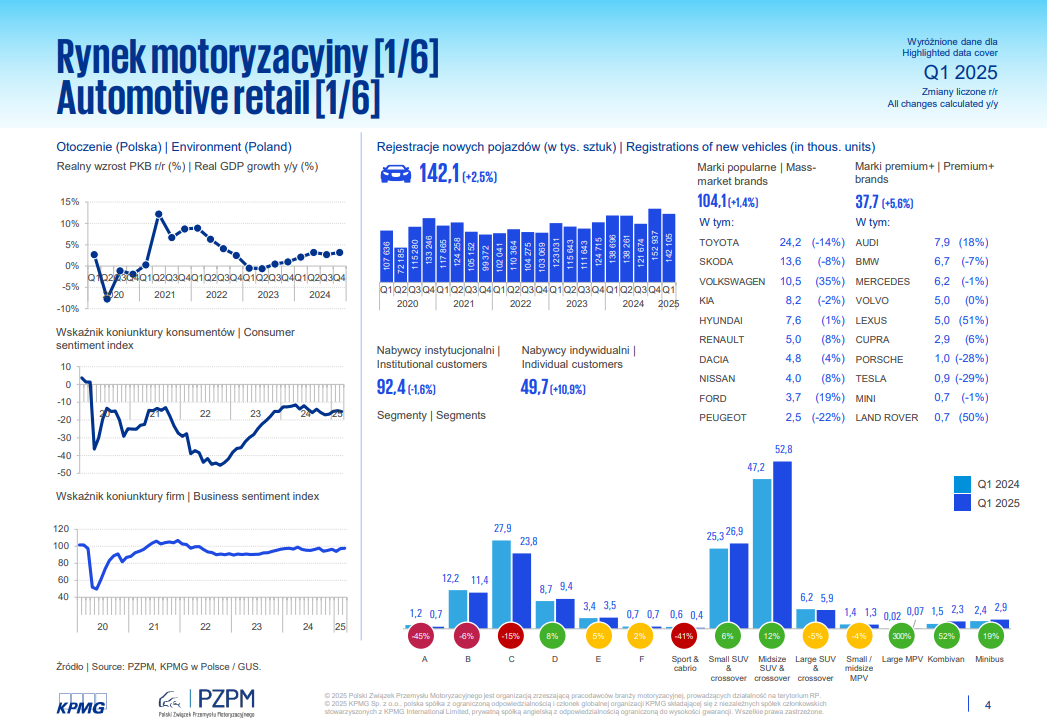The height and width of the screenshot is (727, 1047).
Task: Click the registrations bar labelled 152 937
Action: pos(654,246)
